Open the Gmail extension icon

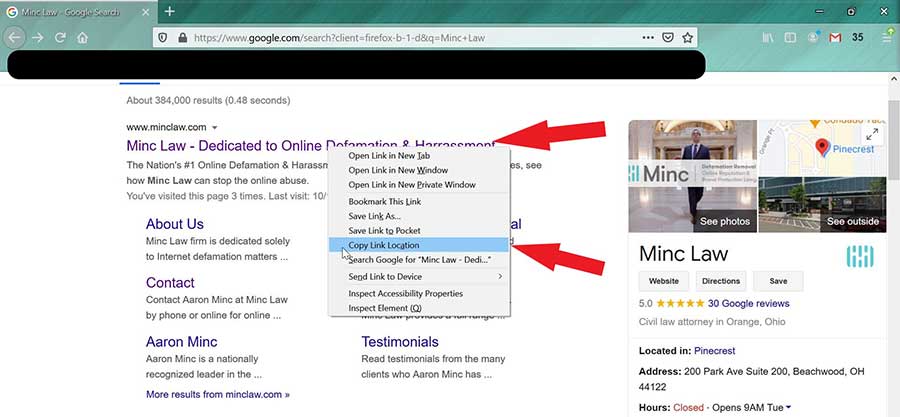[x=835, y=37]
